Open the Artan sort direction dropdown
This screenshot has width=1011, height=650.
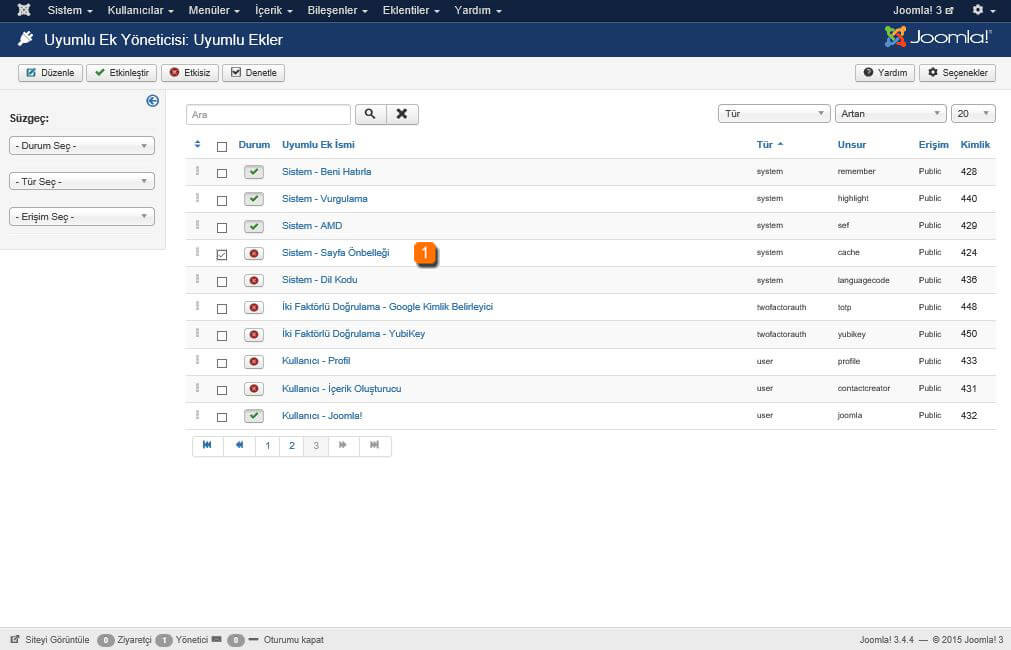(890, 114)
